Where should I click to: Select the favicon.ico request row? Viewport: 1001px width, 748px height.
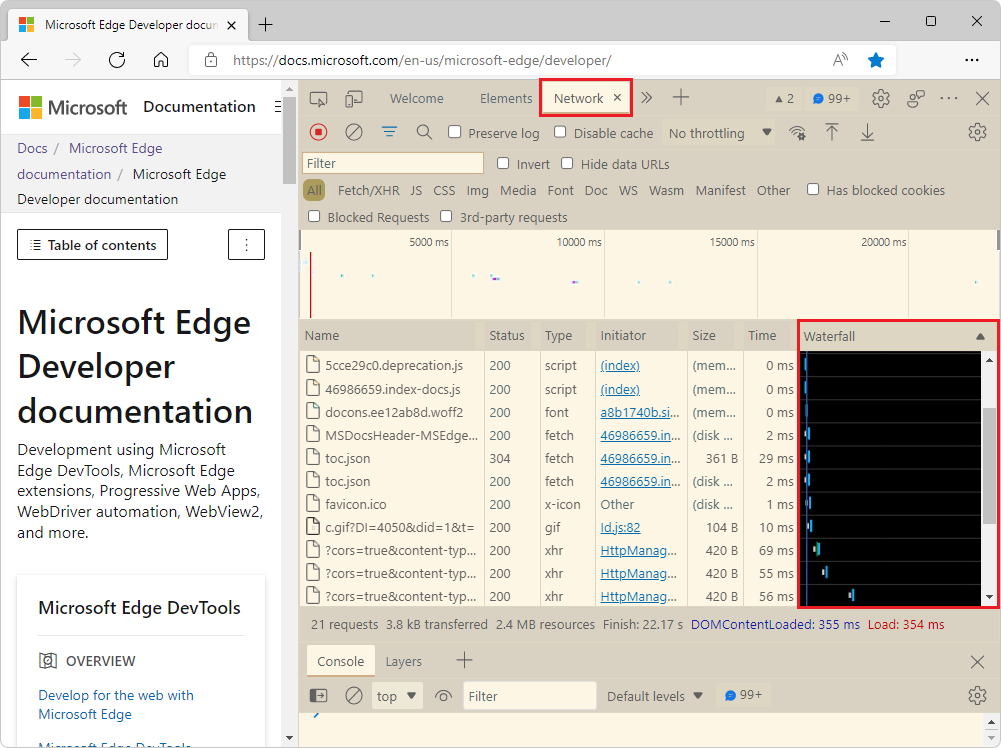[549, 504]
